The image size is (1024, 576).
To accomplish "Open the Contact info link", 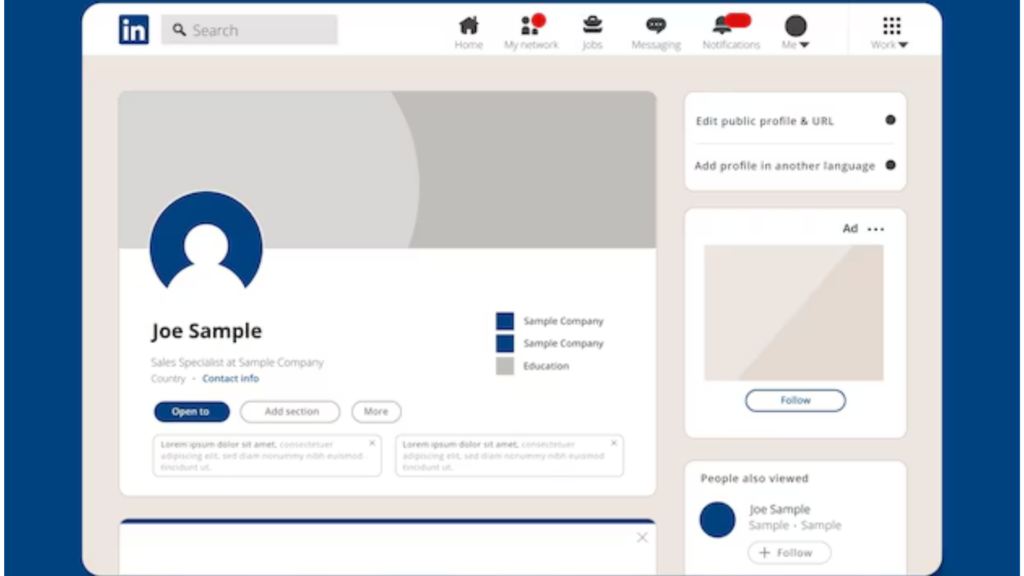I will pyautogui.click(x=230, y=379).
